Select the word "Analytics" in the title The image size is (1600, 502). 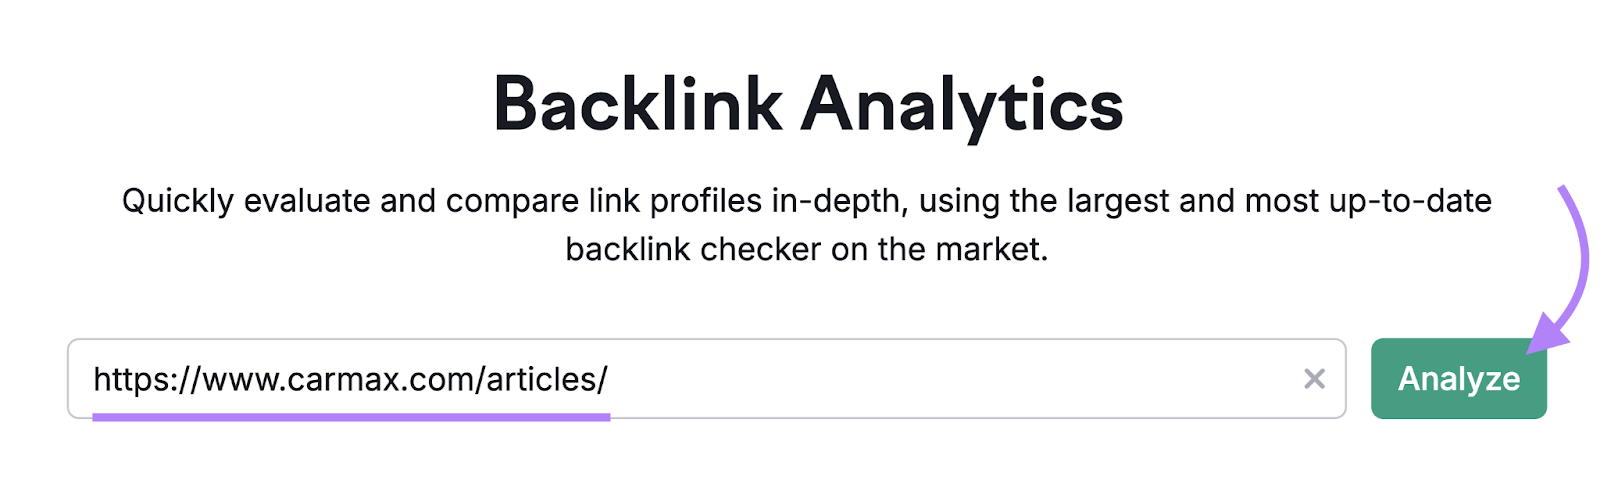tap(962, 105)
